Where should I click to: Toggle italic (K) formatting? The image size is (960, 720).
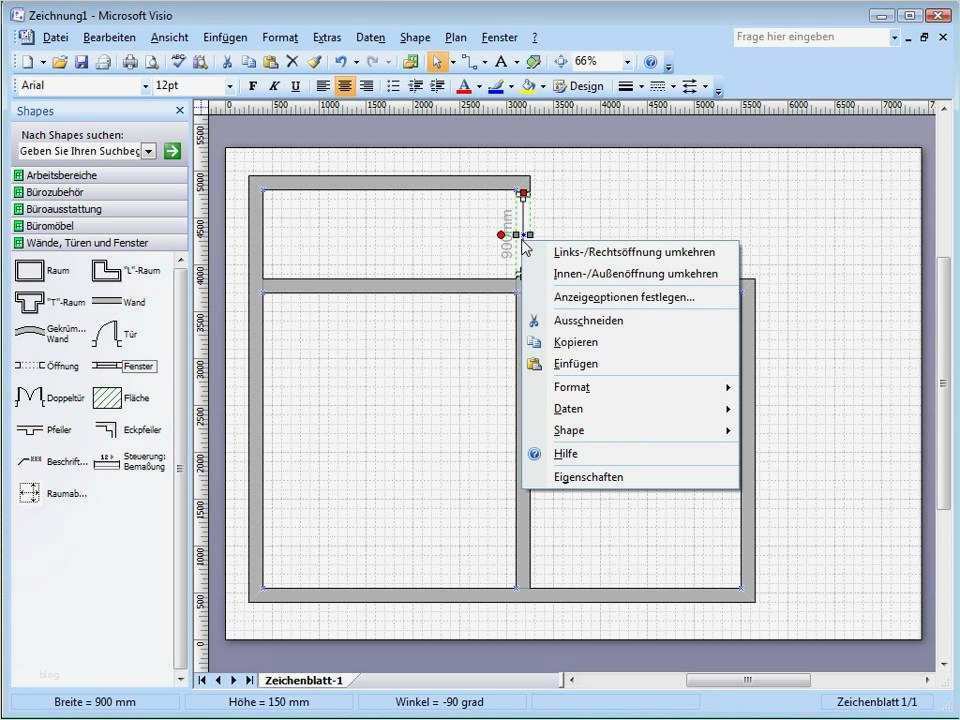click(x=274, y=86)
